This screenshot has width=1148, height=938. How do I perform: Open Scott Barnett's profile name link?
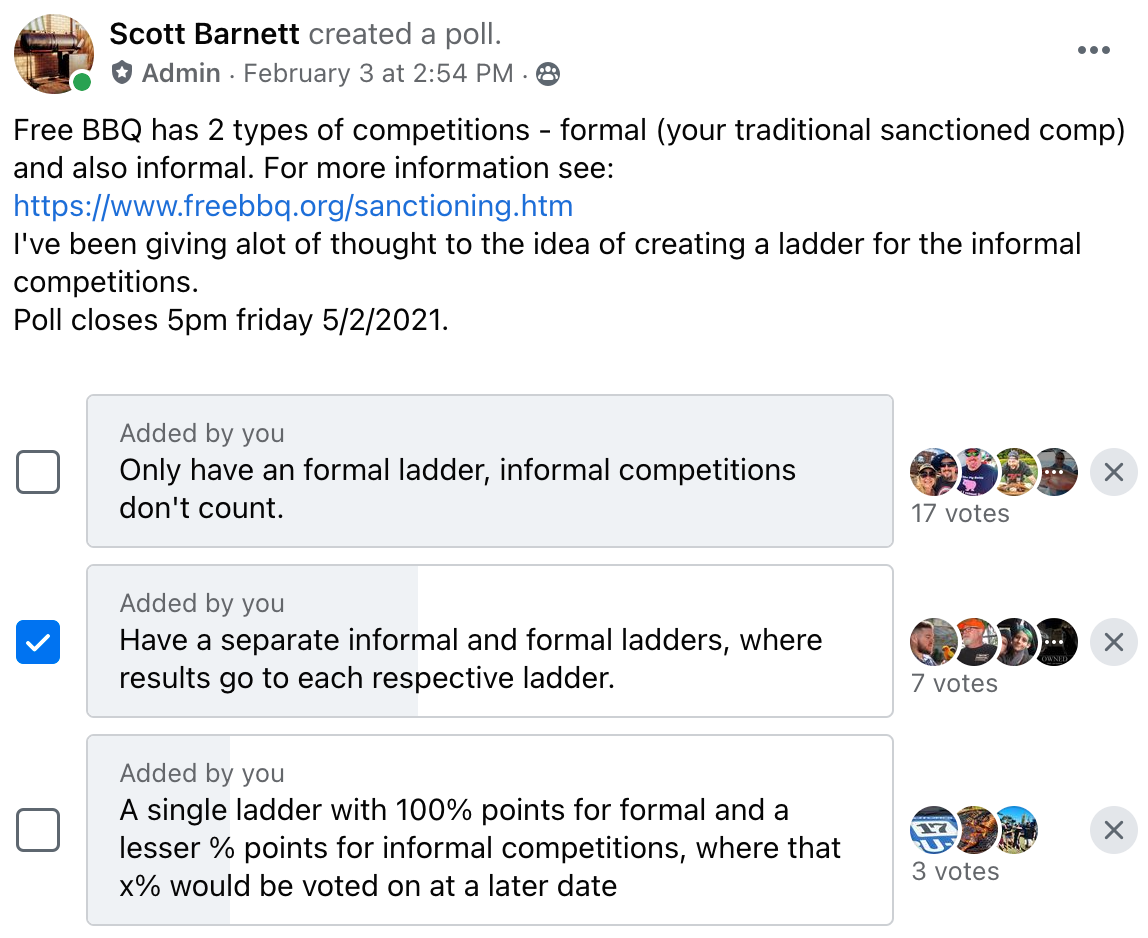[x=204, y=34]
